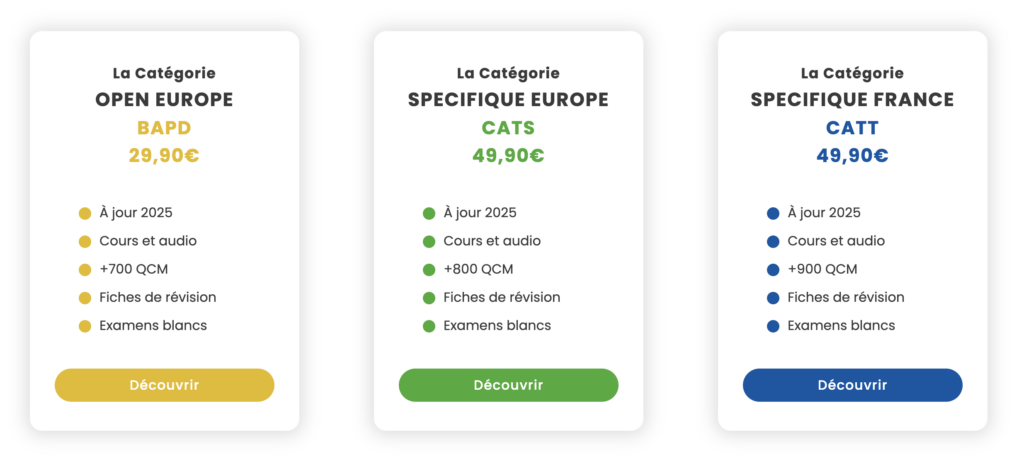
Task: Click the green bullet beside +800 QCM
Action: (429, 270)
